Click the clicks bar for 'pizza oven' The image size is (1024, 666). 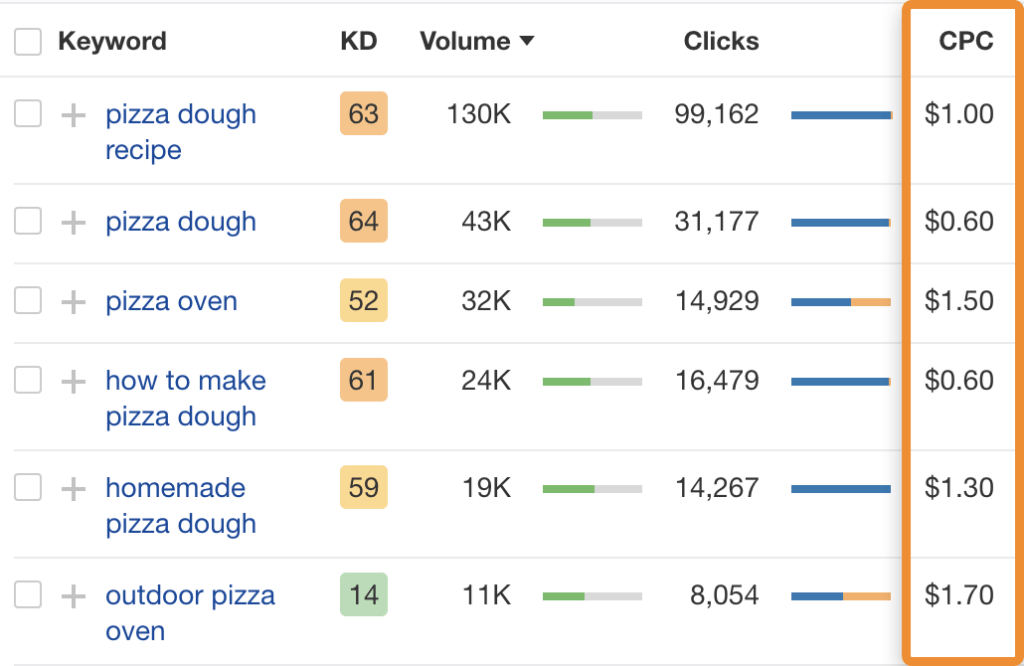tap(841, 301)
